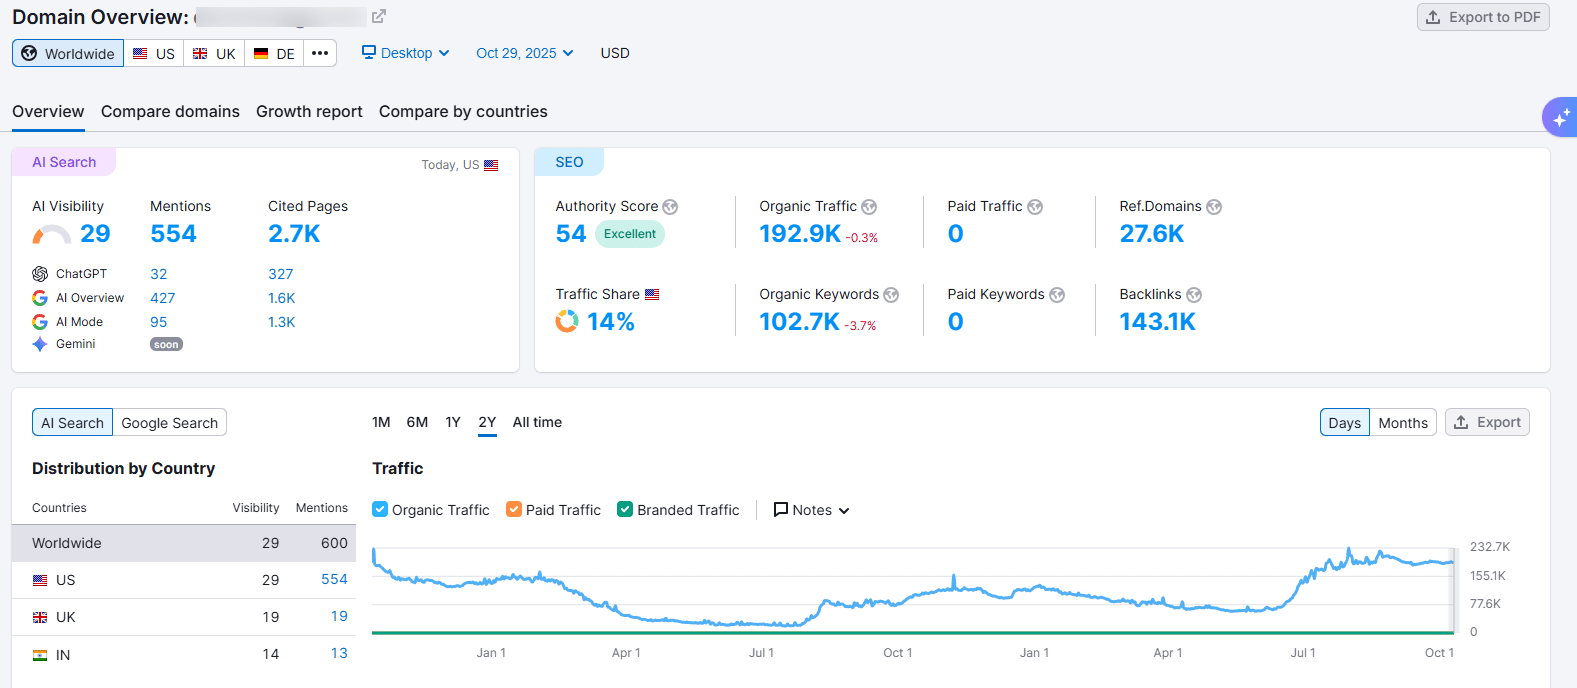Click the Ref.Domains info globe icon

(1214, 207)
